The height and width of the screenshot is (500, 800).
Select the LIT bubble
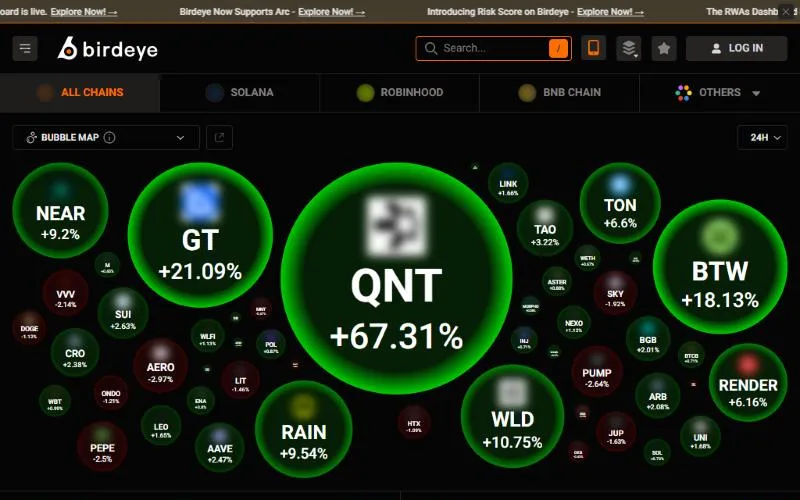point(240,380)
